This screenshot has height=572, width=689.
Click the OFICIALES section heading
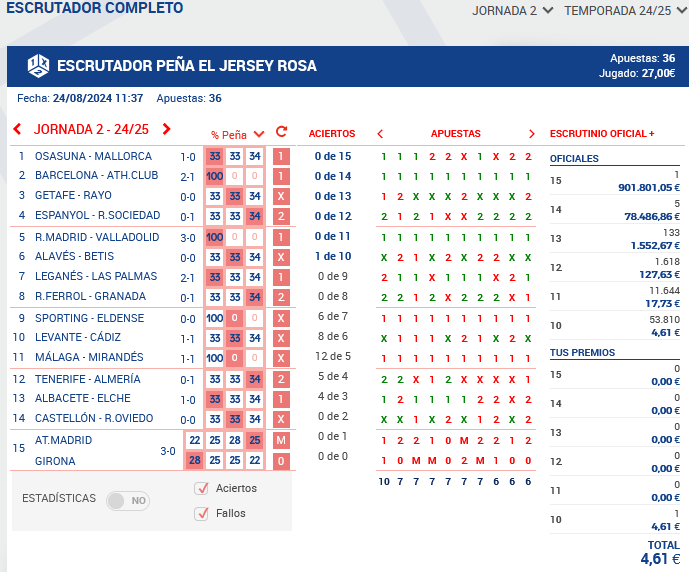pyautogui.click(x=574, y=159)
